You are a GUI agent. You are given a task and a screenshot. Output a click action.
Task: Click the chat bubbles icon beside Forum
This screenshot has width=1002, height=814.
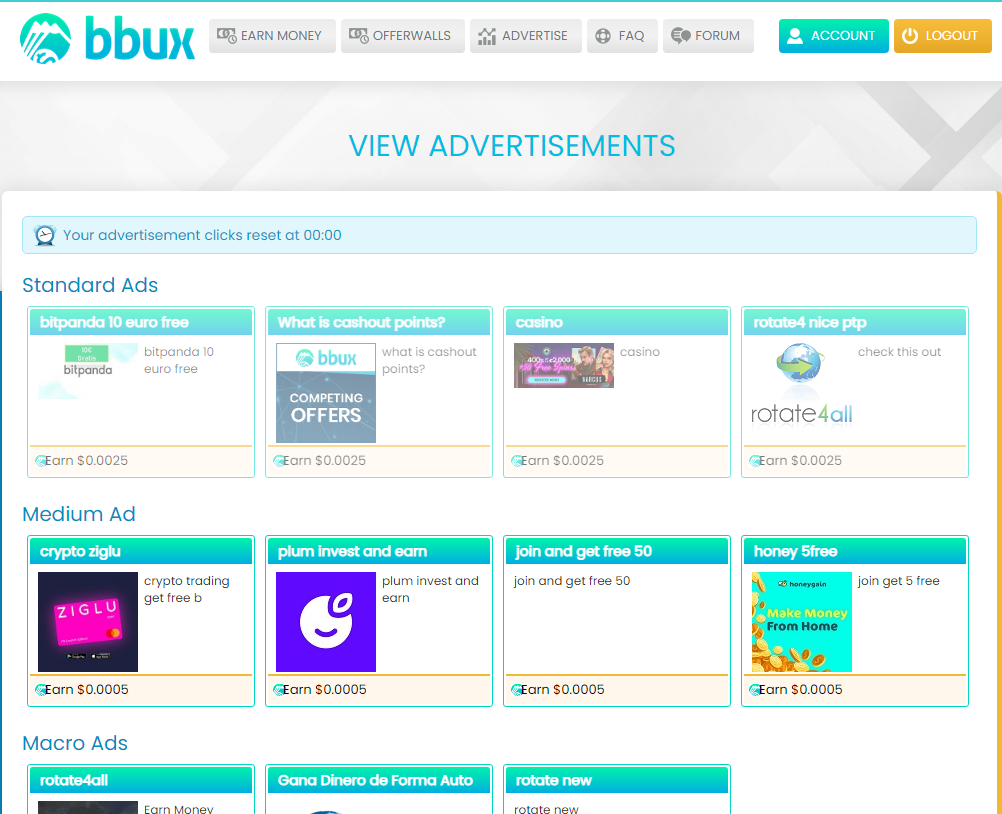pos(681,36)
